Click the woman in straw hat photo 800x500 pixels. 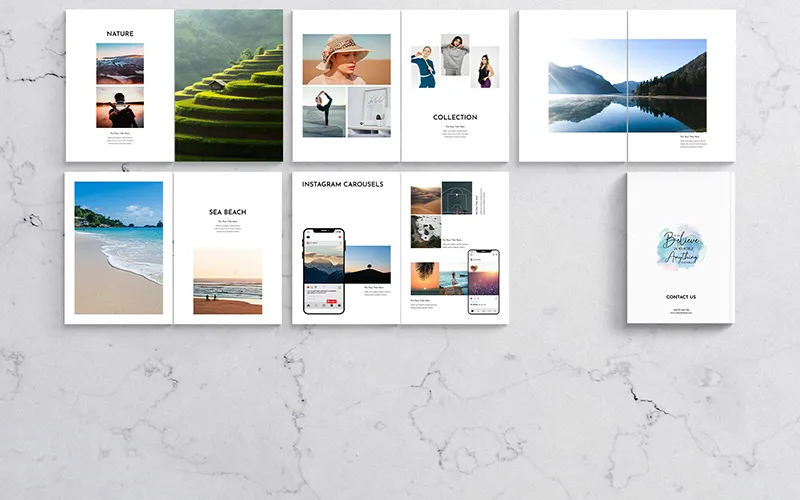coord(346,59)
